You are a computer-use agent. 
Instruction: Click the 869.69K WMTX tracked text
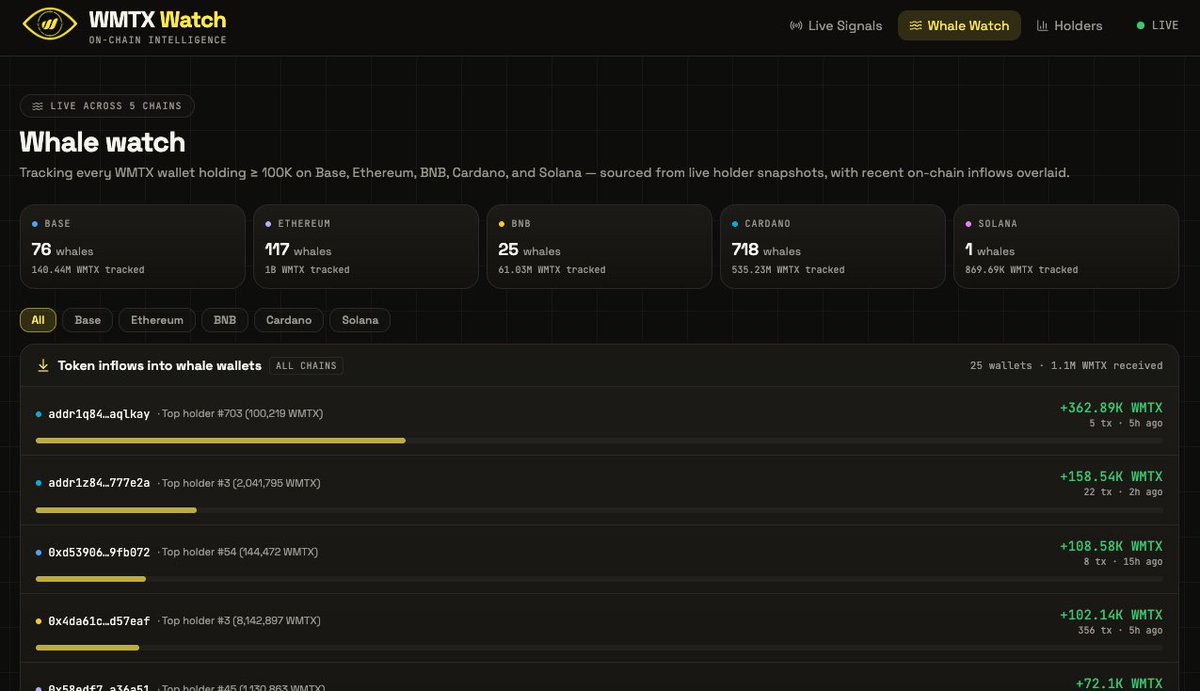1022,270
